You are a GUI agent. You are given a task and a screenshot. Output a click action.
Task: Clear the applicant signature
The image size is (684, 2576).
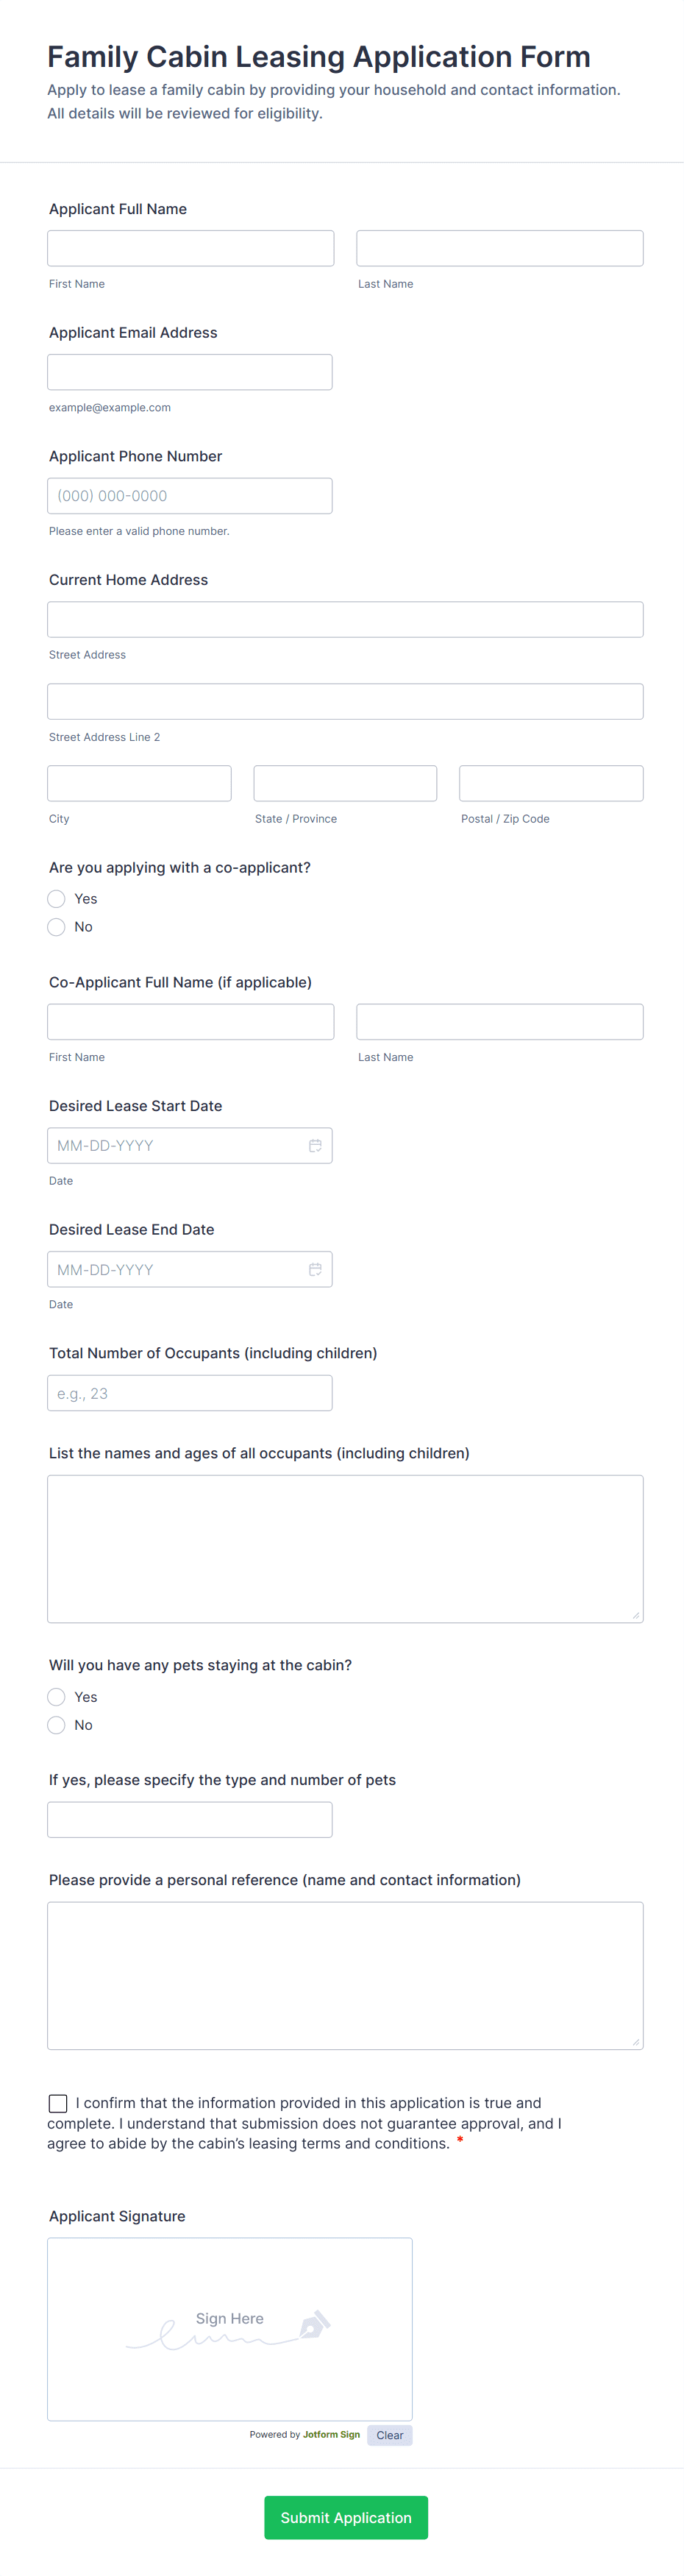[390, 2435]
